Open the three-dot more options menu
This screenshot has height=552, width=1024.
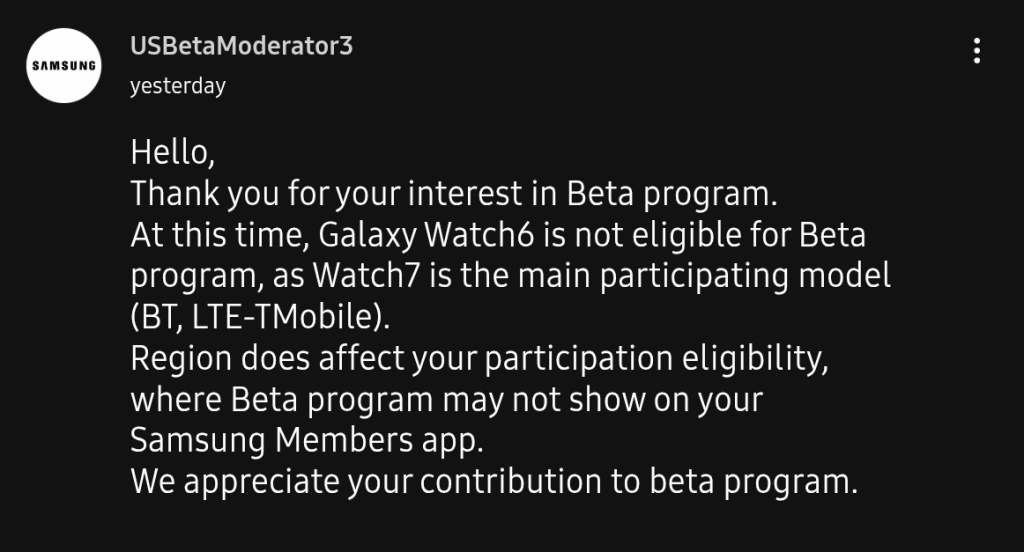coord(977,50)
